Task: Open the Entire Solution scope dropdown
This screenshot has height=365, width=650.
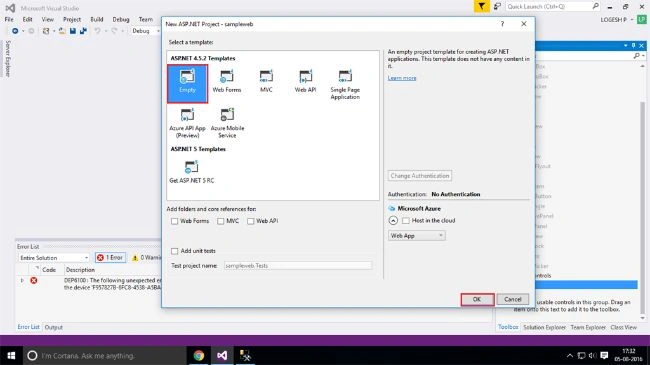Action: pos(54,258)
